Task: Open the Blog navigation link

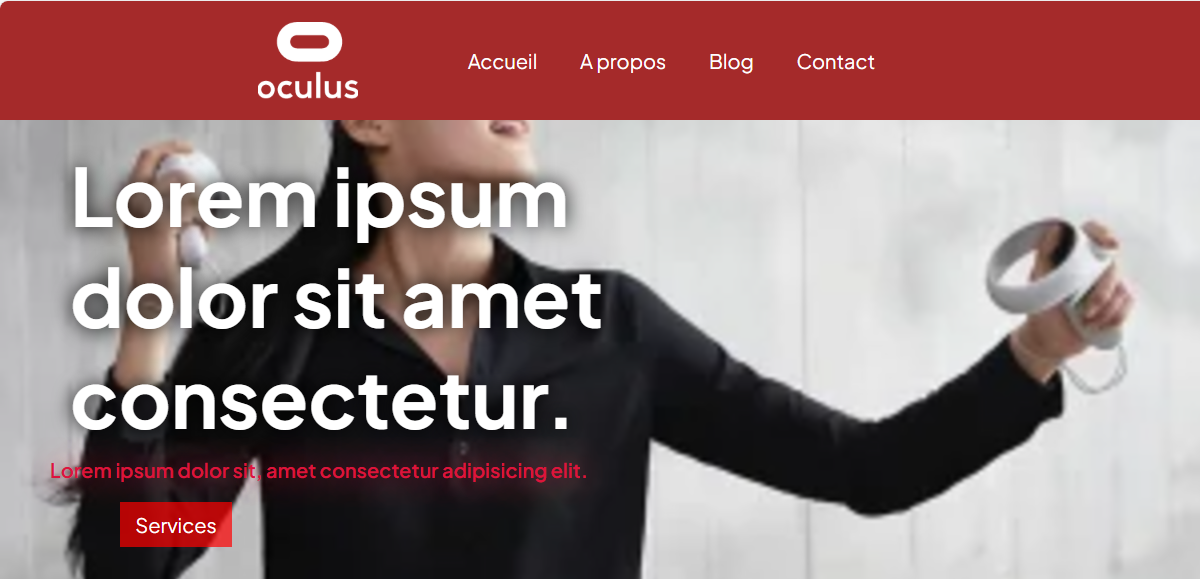Action: point(731,62)
